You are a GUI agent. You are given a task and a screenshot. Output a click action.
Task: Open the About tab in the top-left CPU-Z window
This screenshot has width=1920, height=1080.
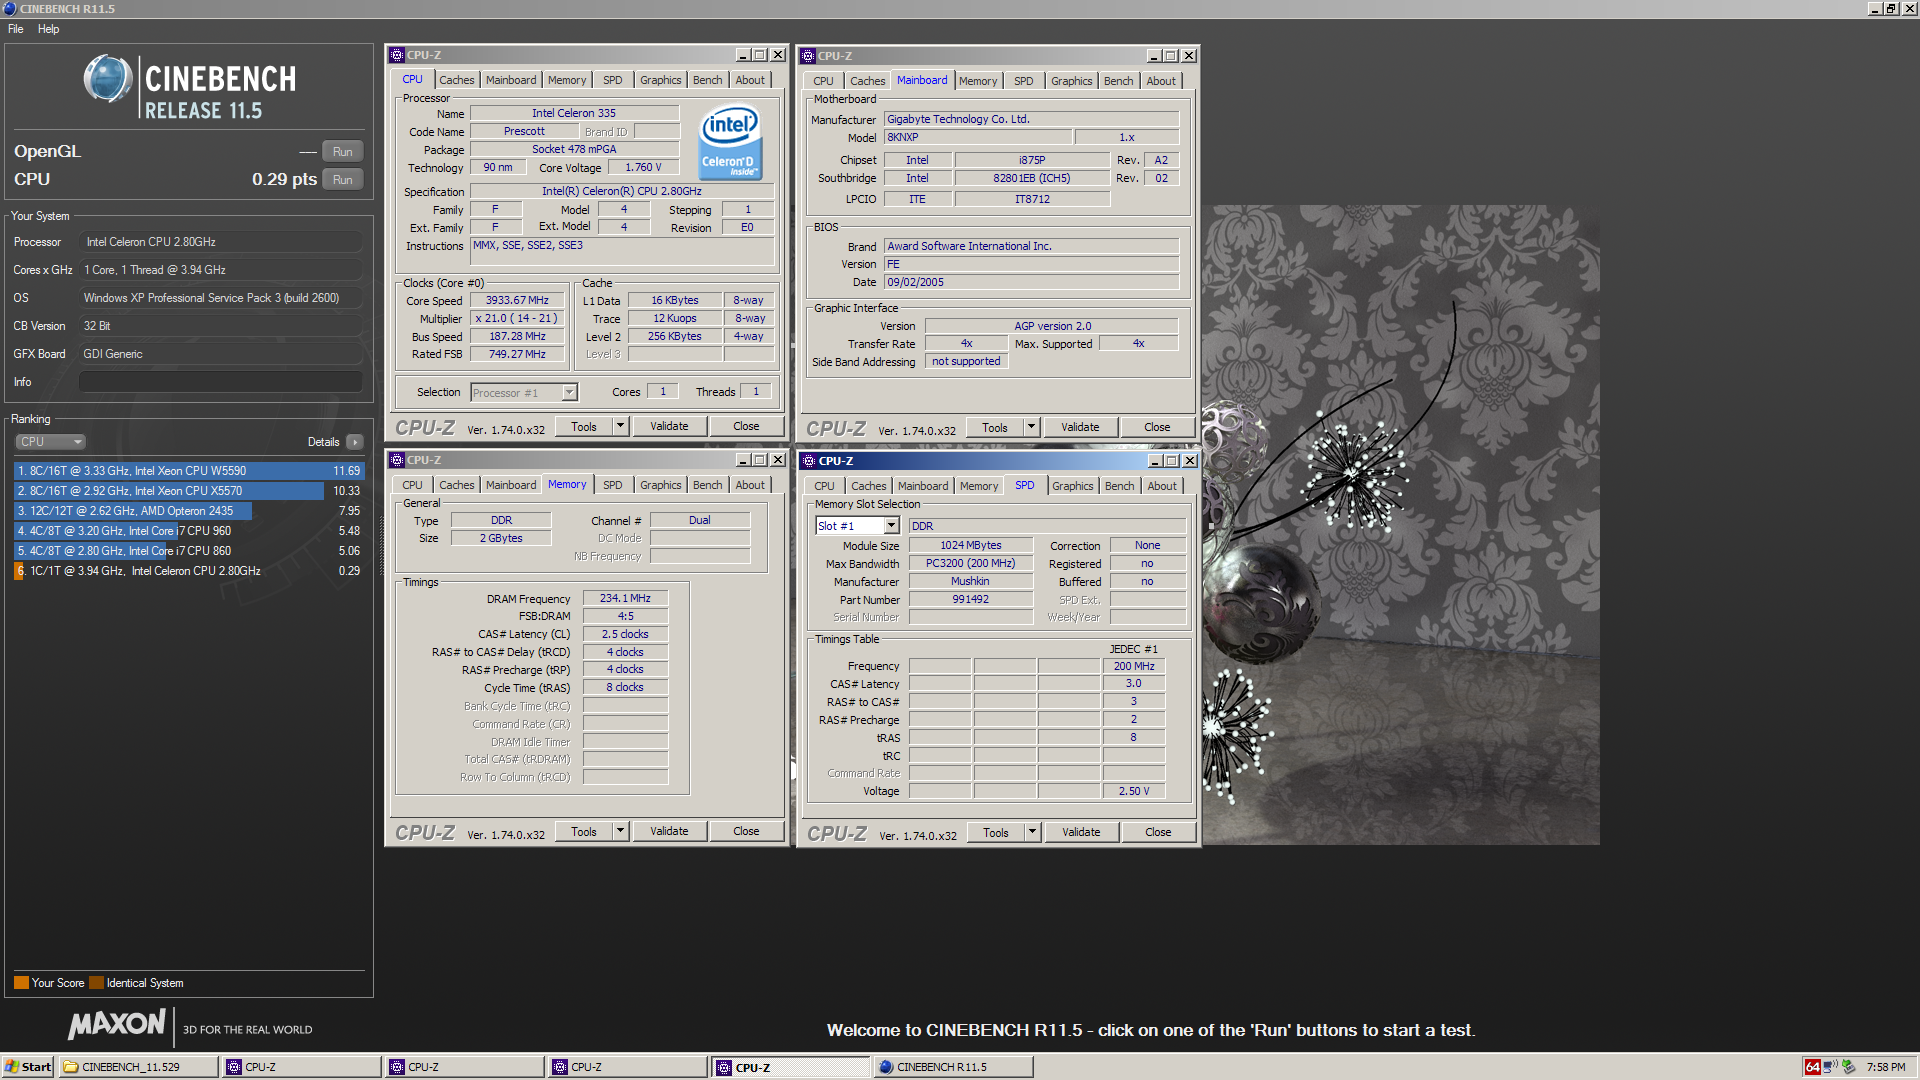pos(750,80)
